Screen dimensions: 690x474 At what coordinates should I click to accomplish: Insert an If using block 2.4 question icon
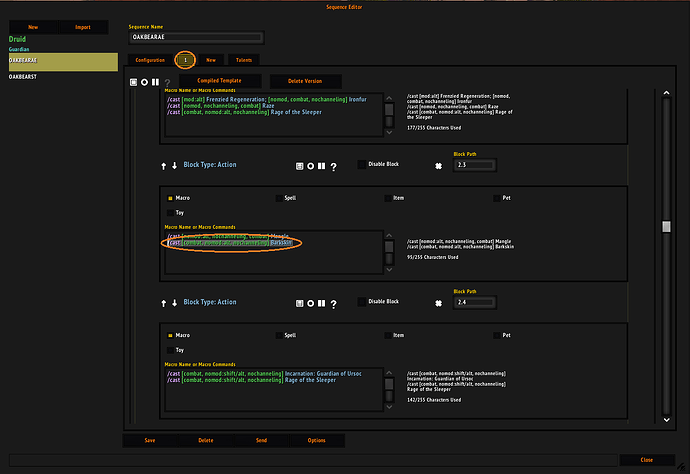(334, 304)
